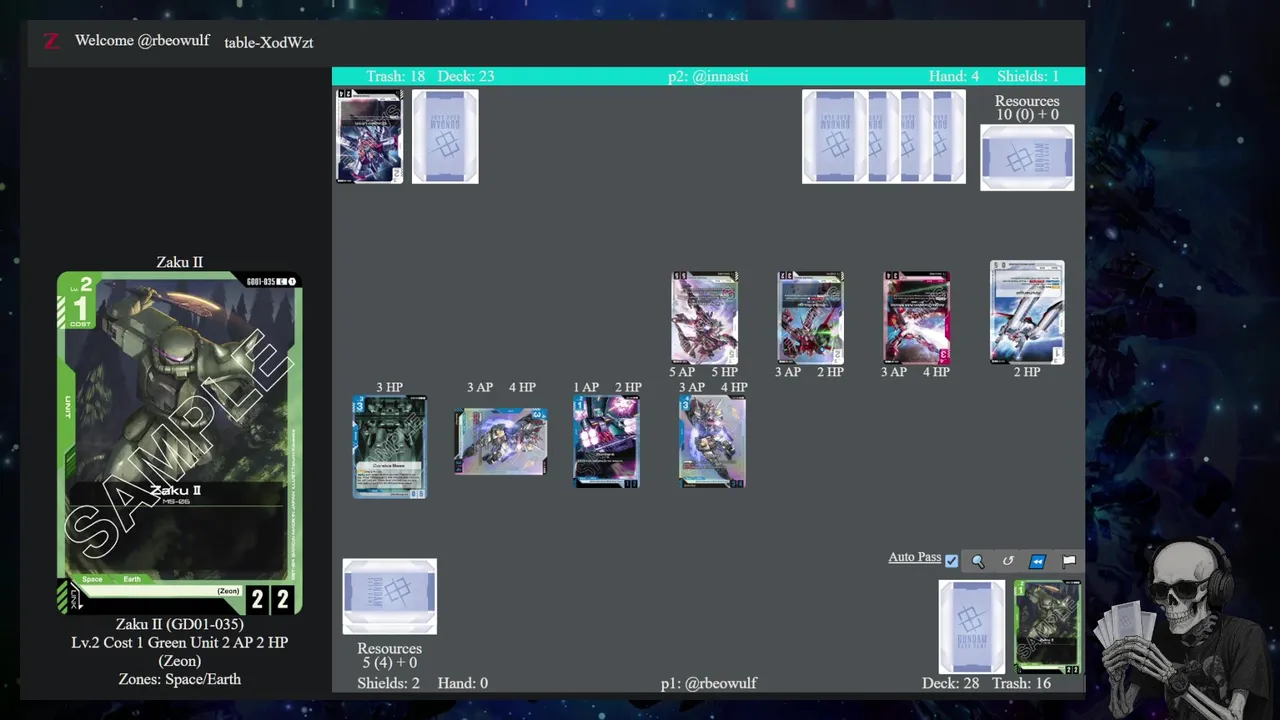Select opponent's red 3 AP 4 HP unit
1280x720 pixels.
point(916,317)
